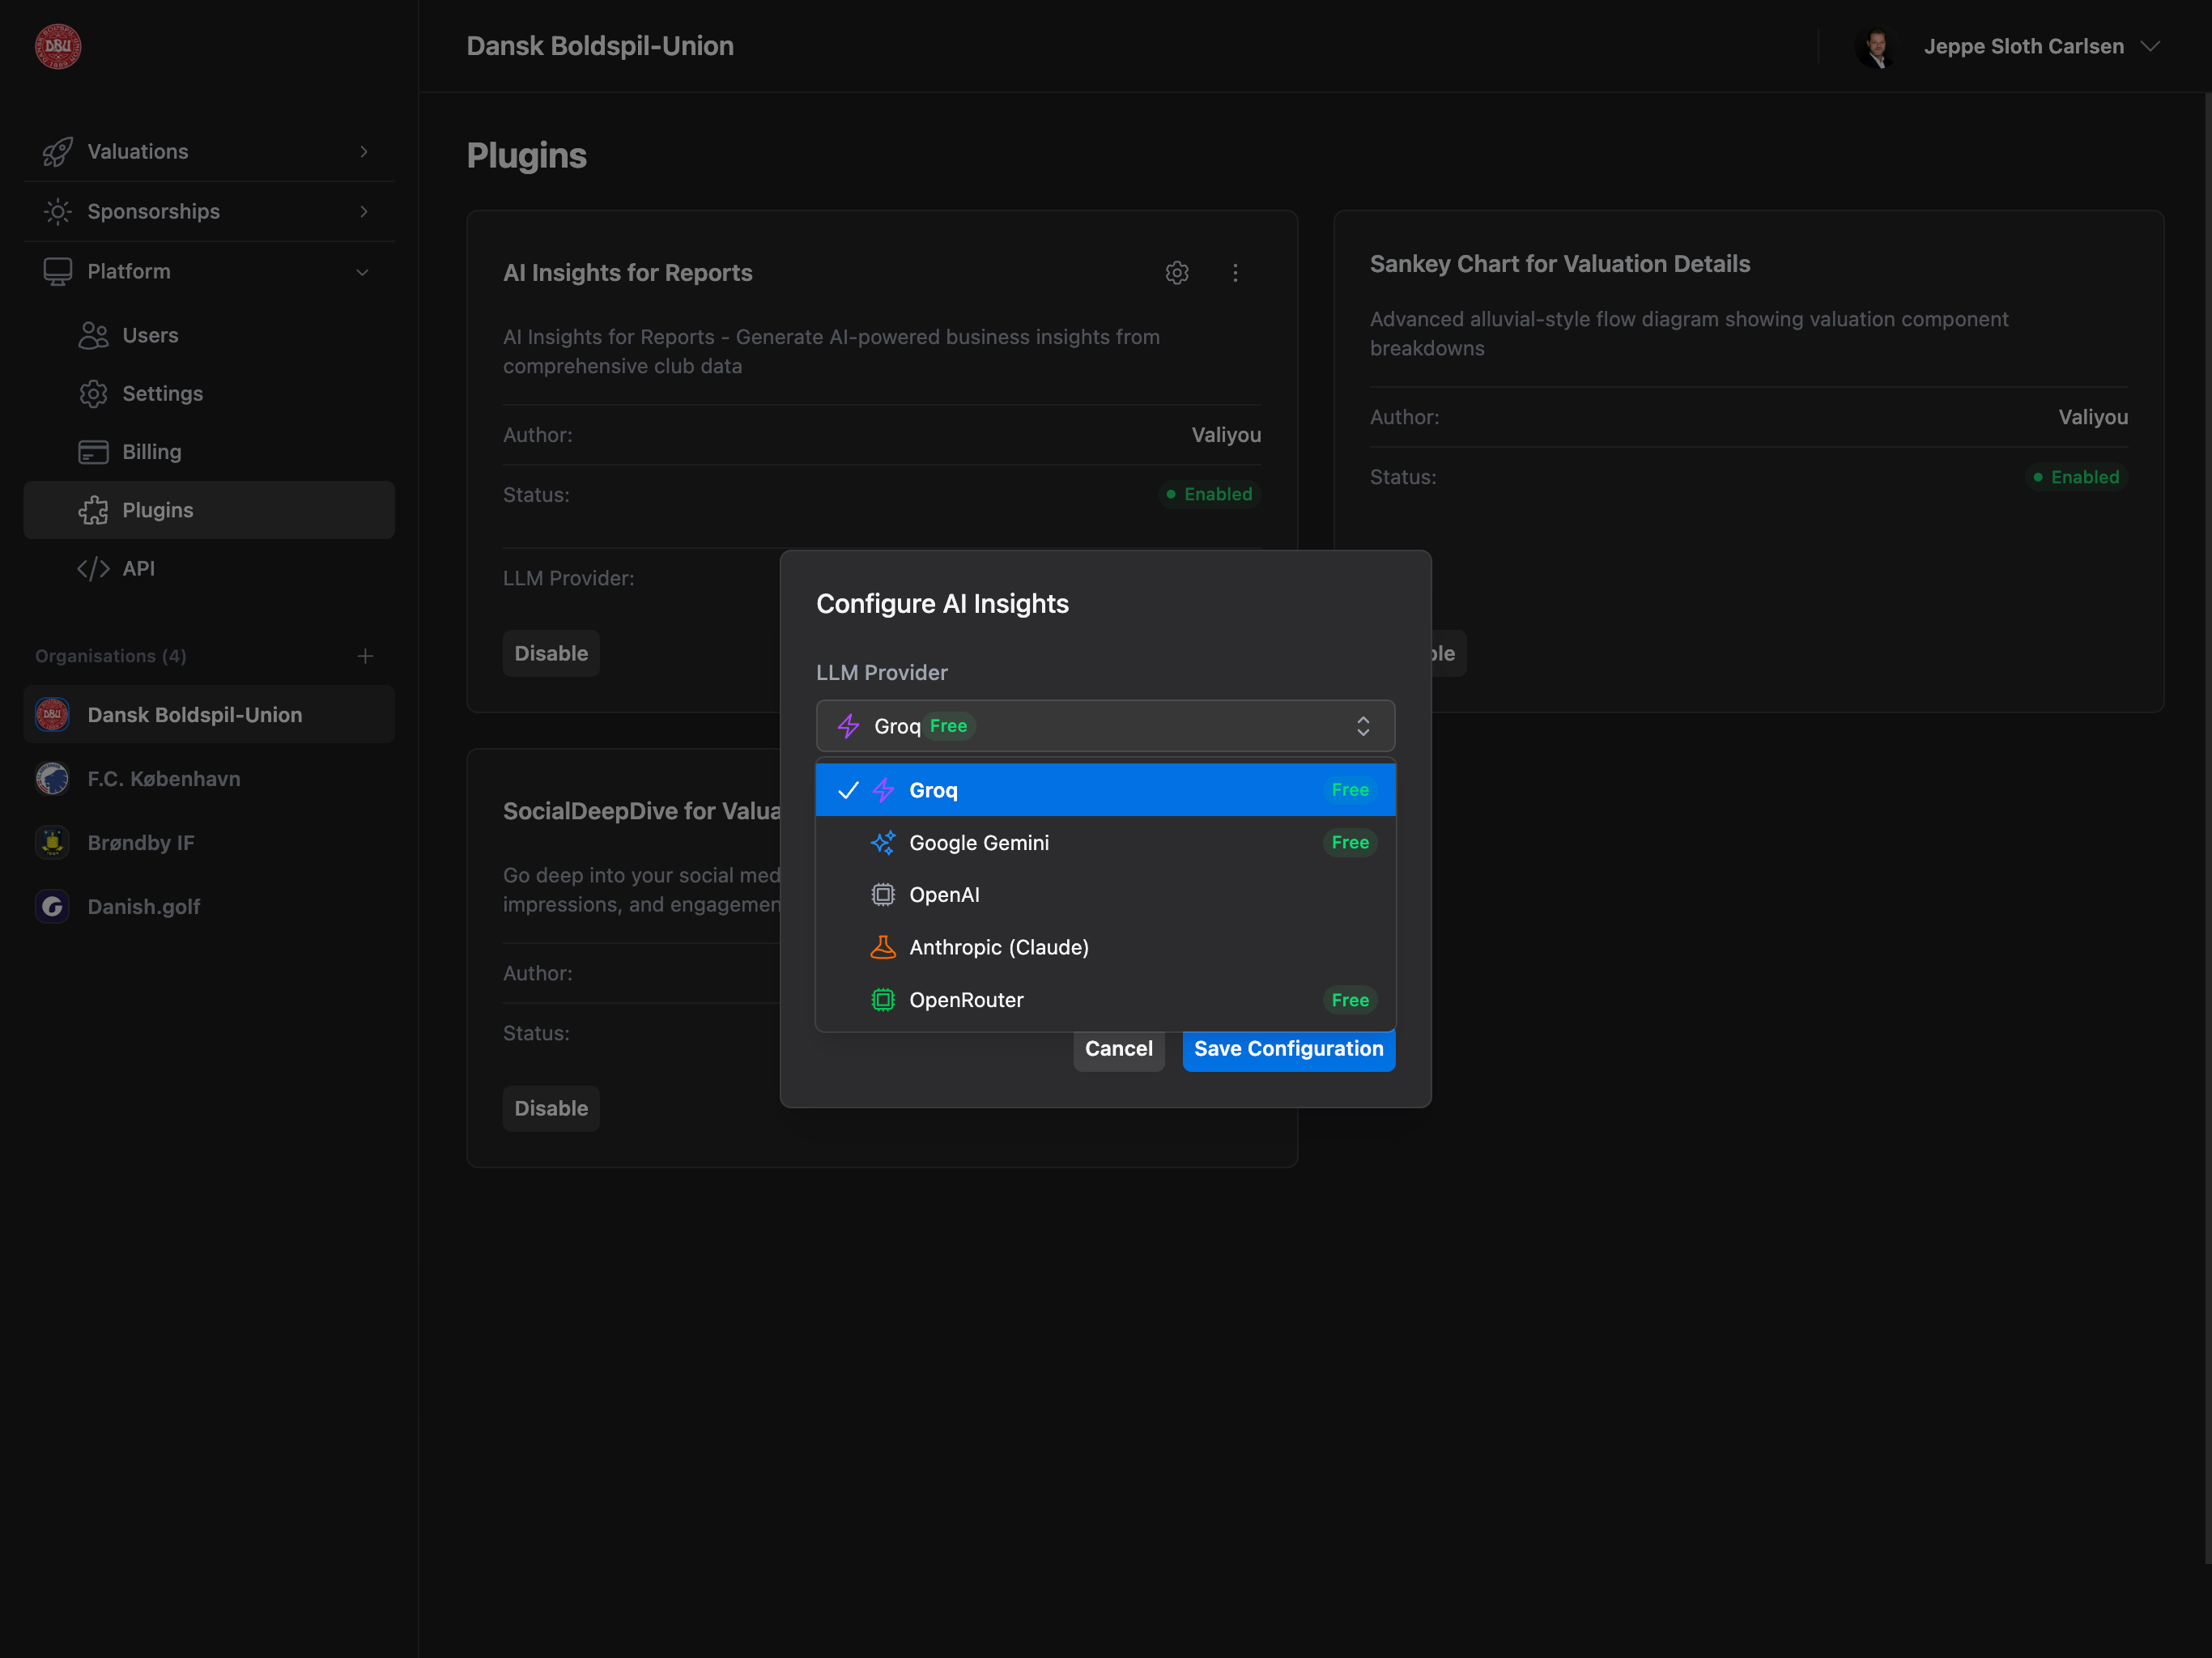Select Google Gemini as LLM provider
Screen dimensions: 2212x1658
point(978,842)
